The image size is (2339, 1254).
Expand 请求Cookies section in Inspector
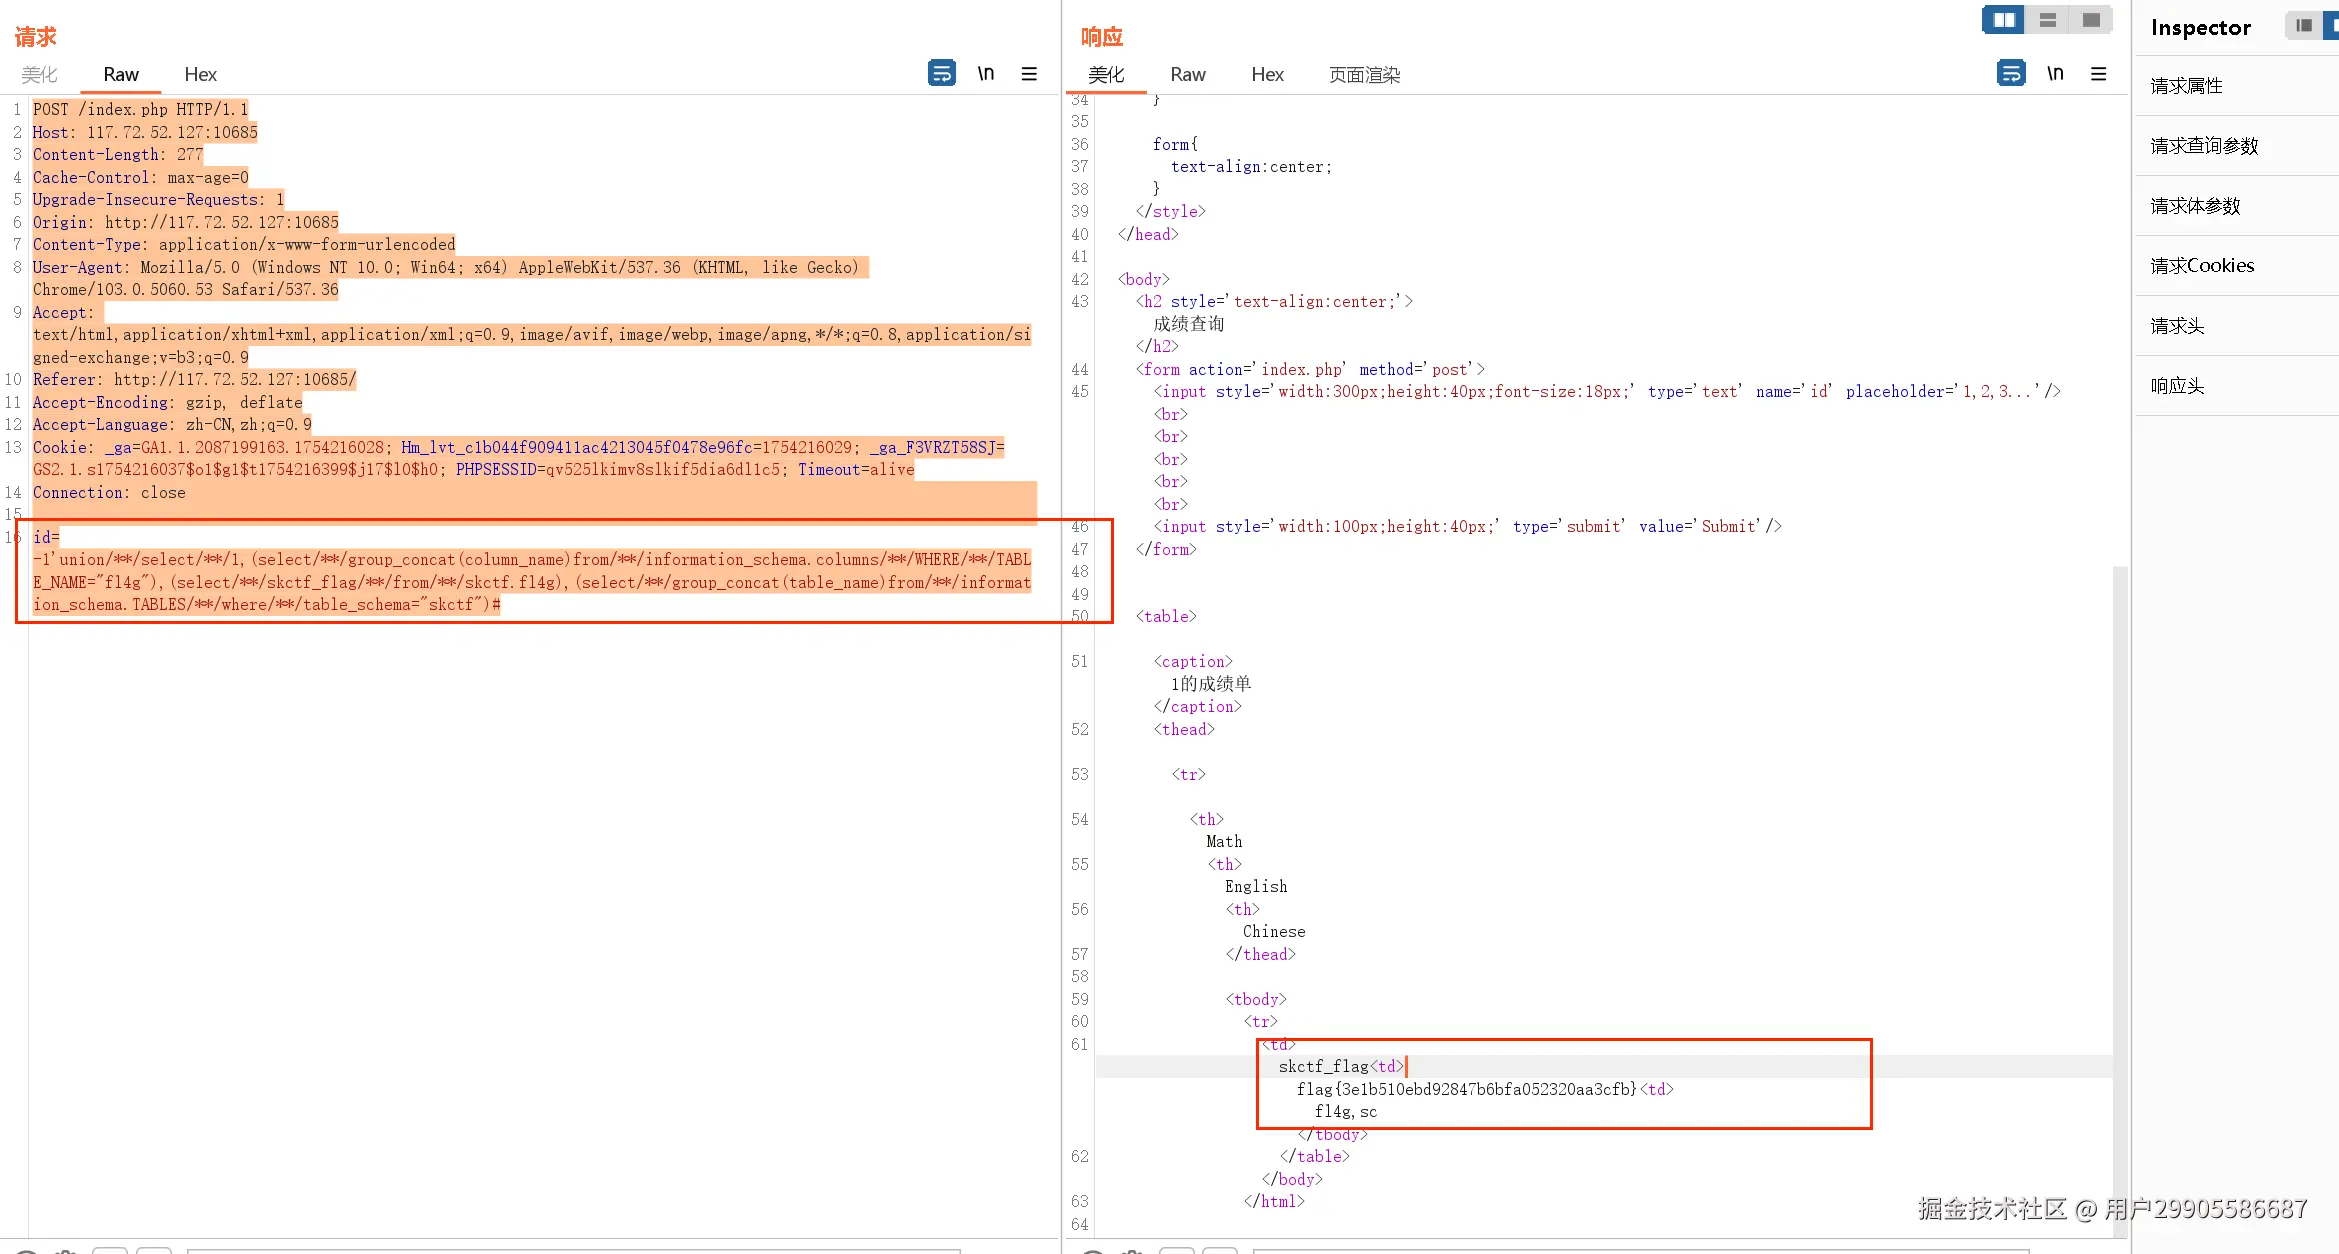pos(2202,266)
